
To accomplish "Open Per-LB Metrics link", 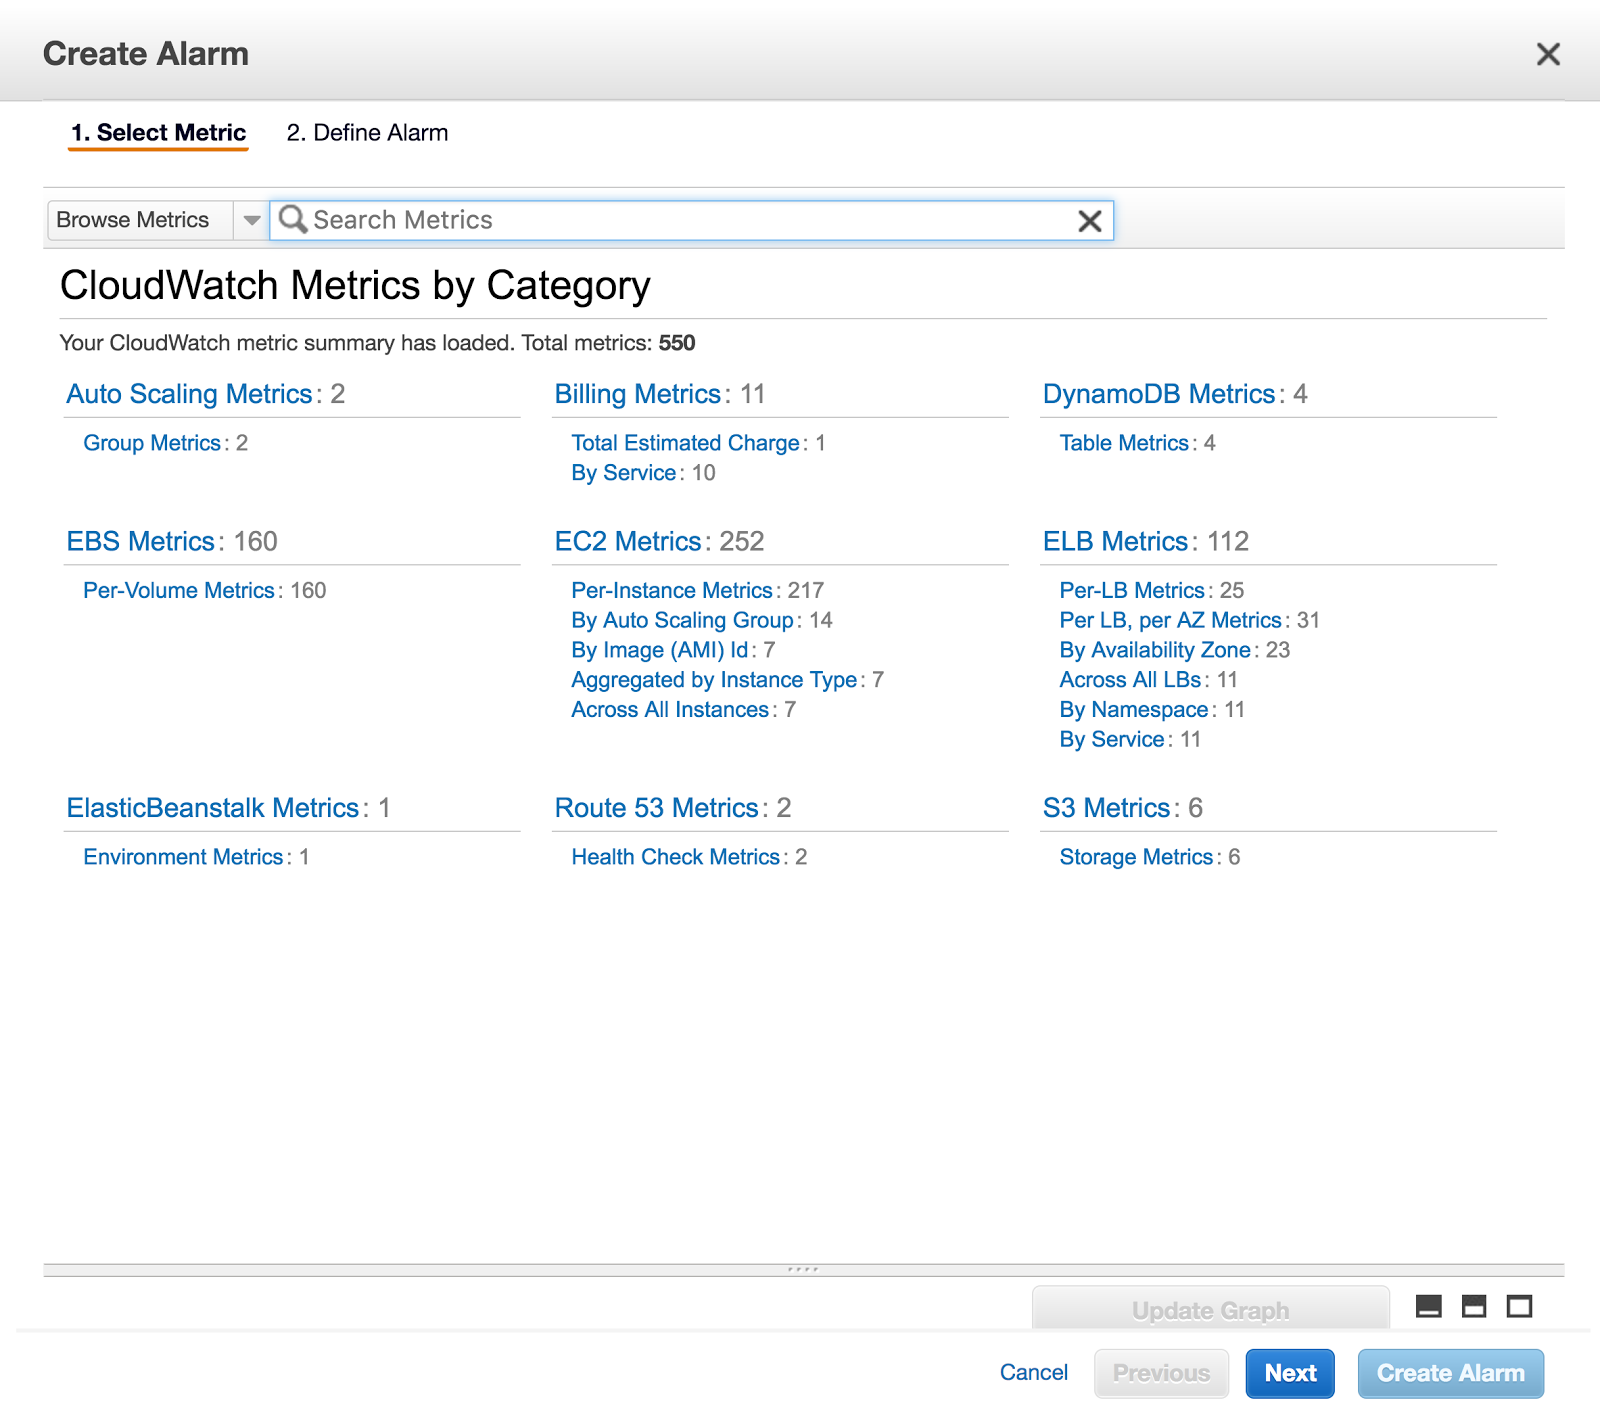I will 1132,590.
